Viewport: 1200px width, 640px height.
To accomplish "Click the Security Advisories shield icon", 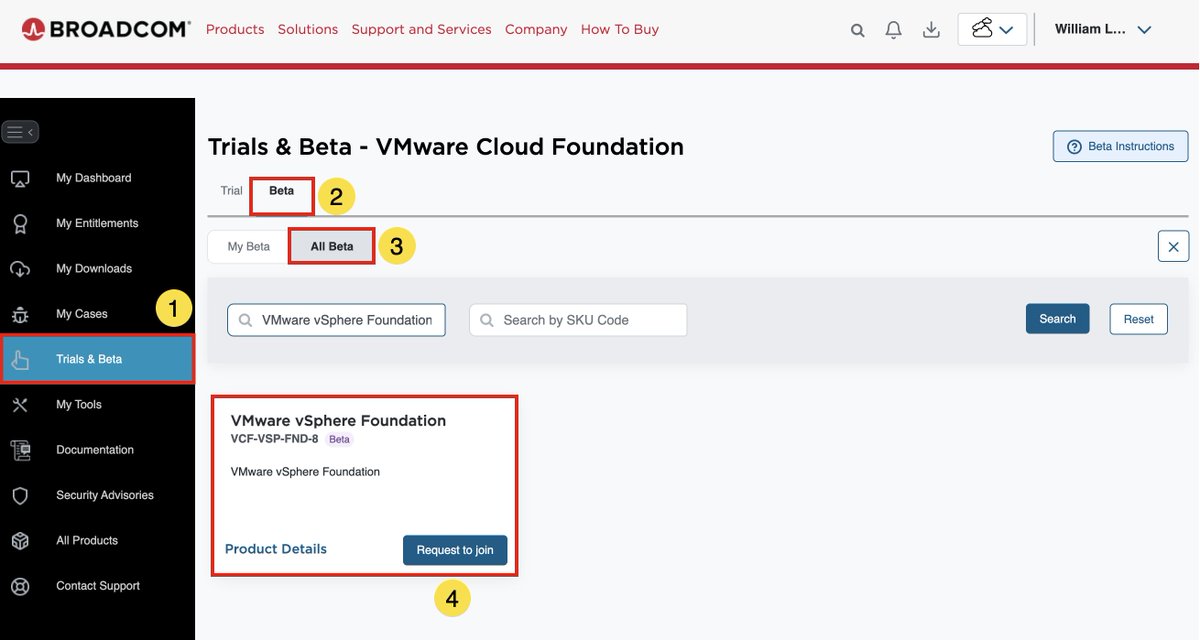I will (20, 496).
